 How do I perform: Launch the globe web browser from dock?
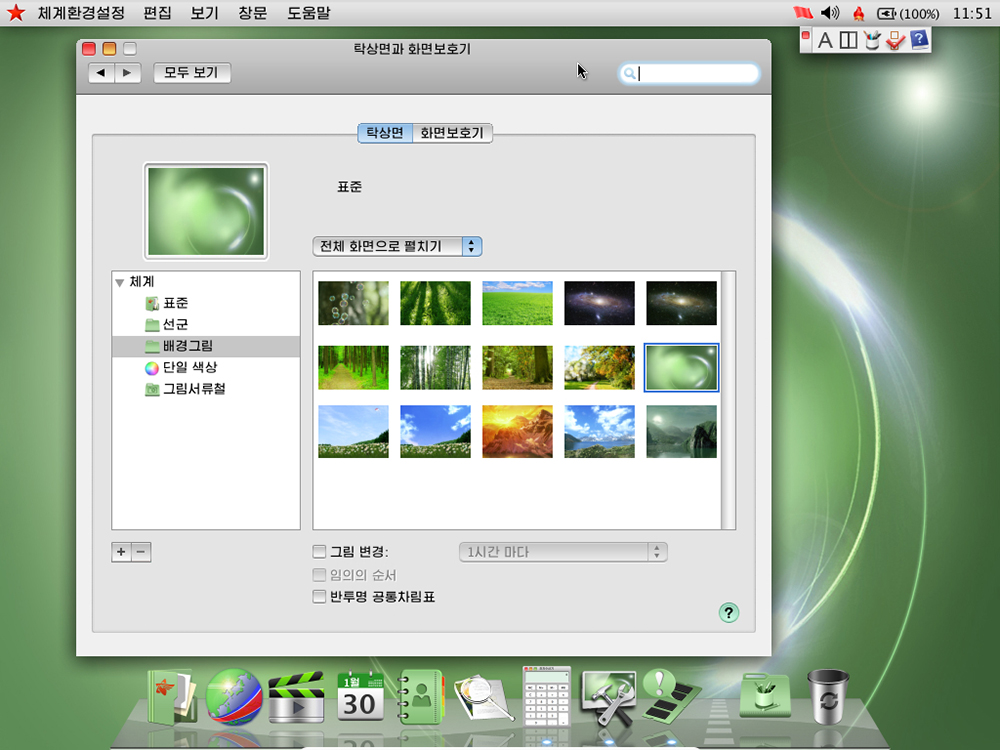point(233,697)
